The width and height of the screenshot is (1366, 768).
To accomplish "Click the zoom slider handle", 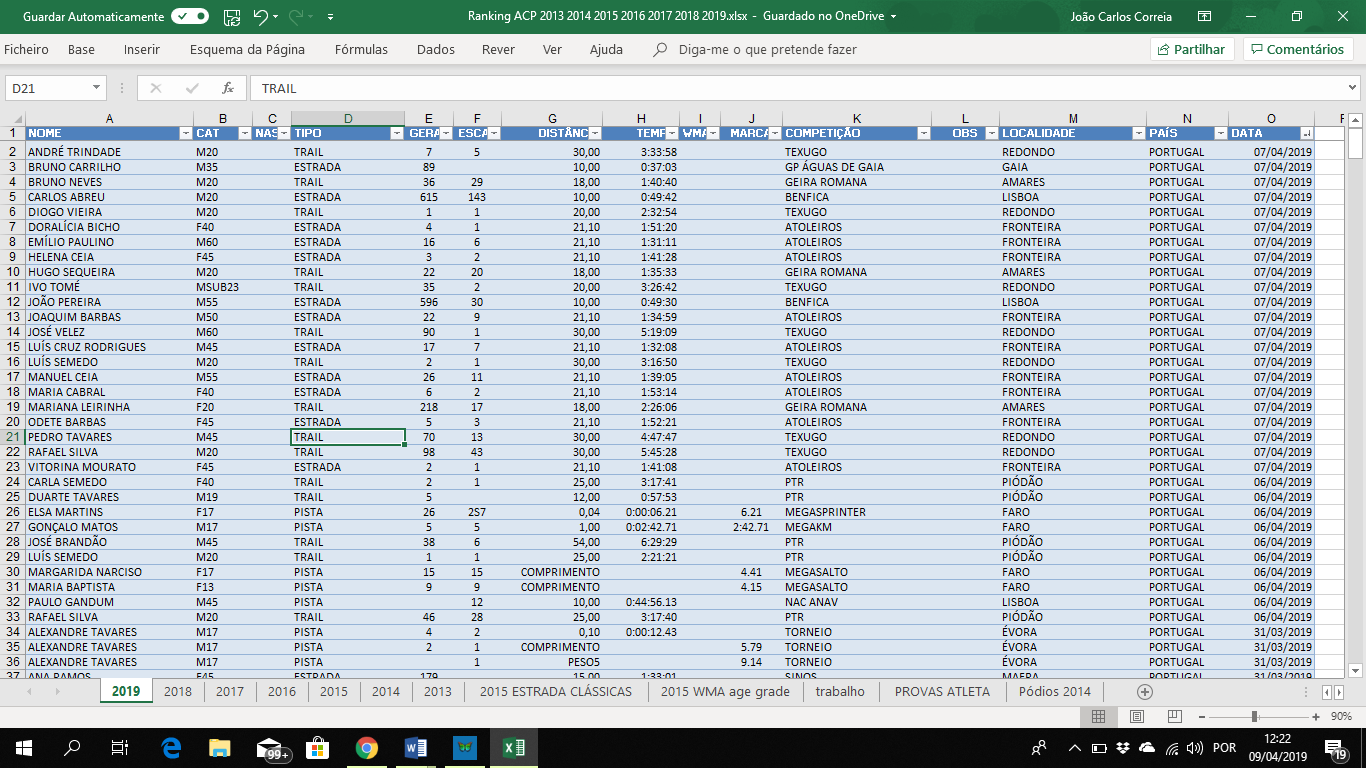I will (1254, 717).
